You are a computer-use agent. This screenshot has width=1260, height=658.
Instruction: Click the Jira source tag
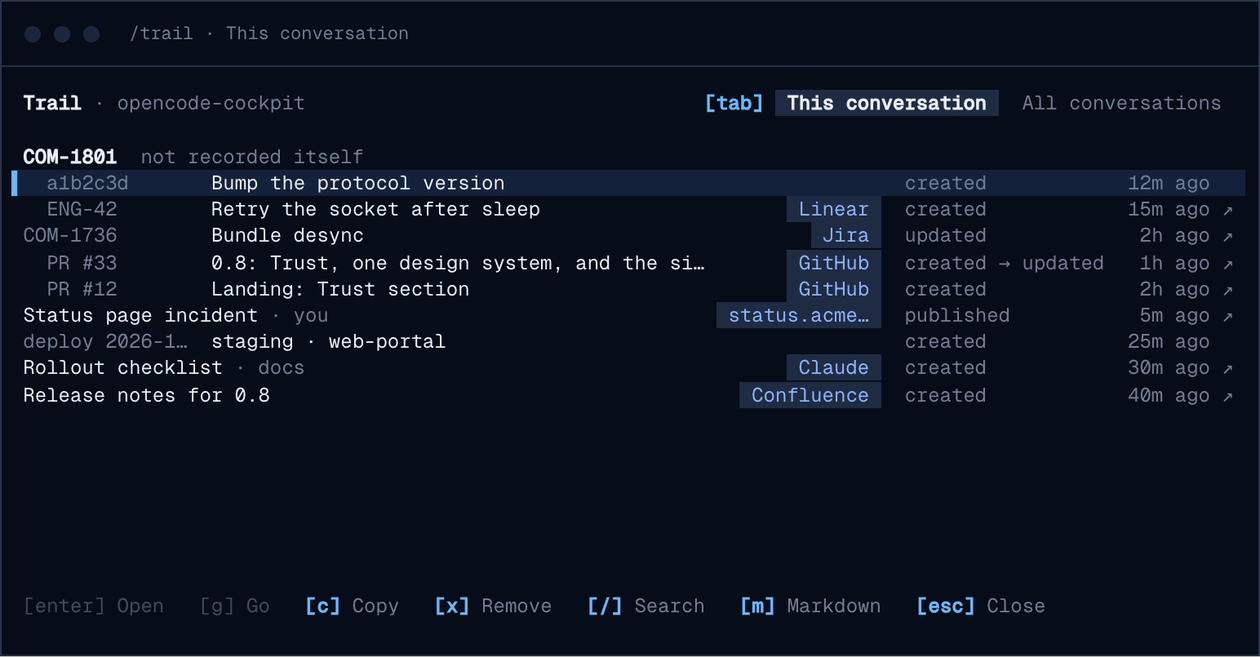845,236
